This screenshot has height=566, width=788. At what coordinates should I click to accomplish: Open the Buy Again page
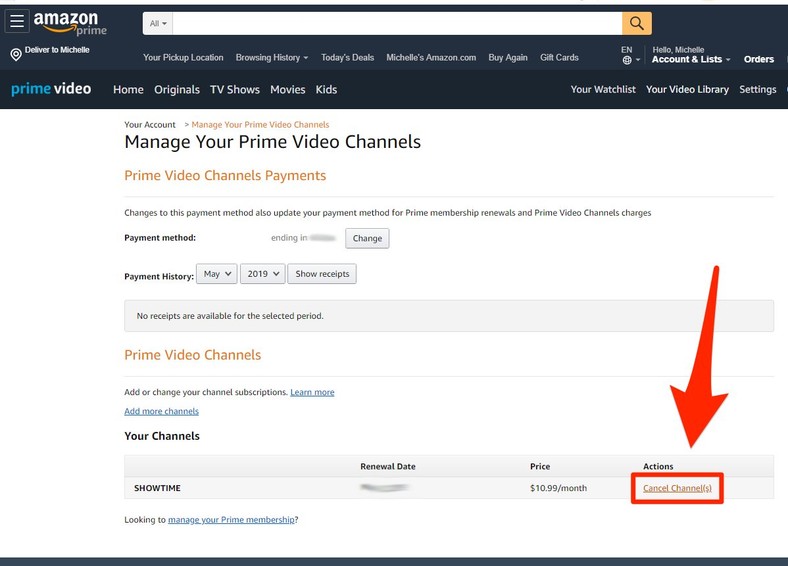(x=508, y=57)
